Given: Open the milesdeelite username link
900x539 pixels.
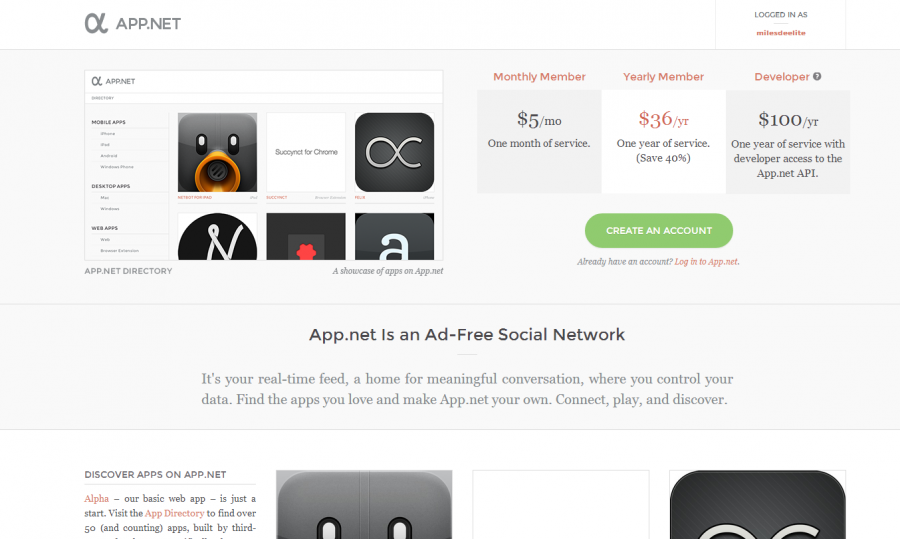Looking at the screenshot, I should click(x=781, y=33).
